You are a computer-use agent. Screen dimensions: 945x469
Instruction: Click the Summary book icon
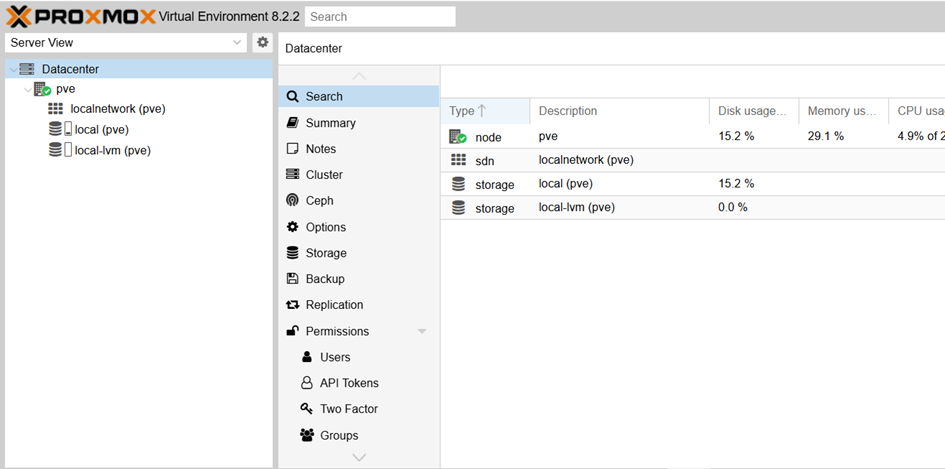[292, 122]
